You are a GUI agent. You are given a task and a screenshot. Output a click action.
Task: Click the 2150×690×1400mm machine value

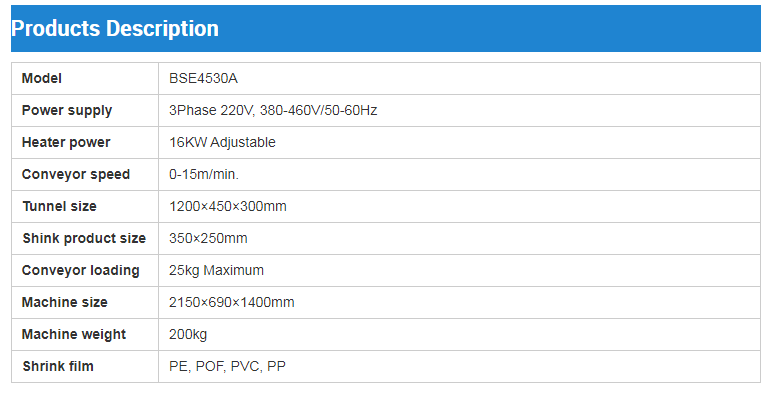(231, 302)
